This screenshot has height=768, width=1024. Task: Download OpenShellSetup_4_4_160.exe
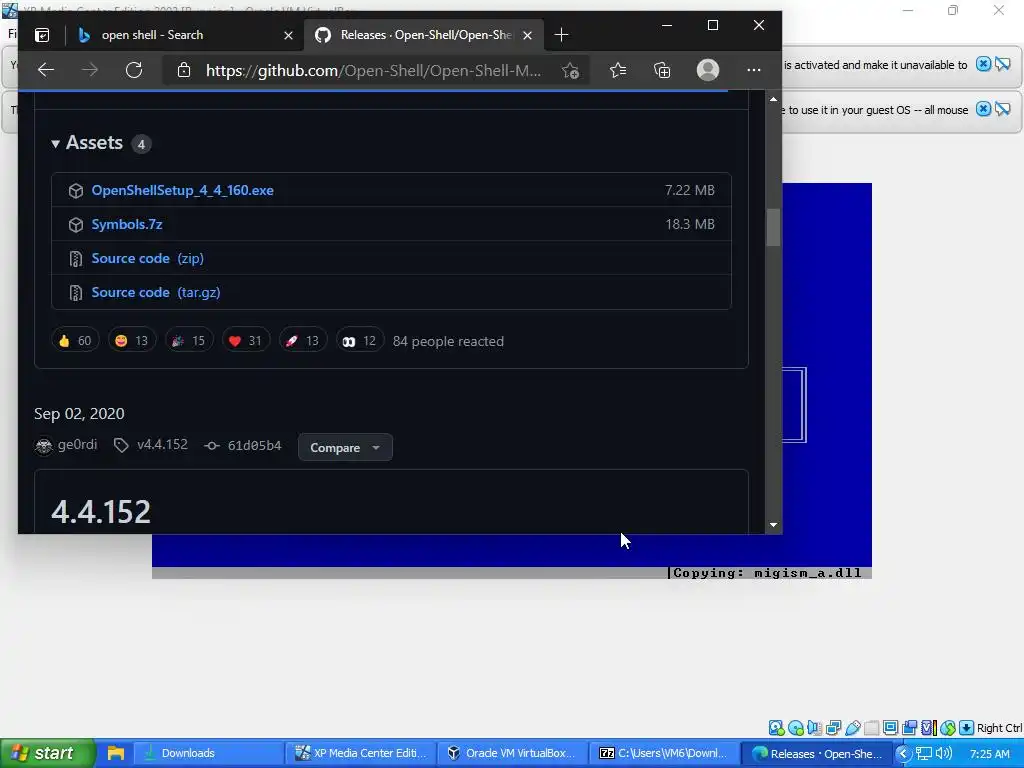click(x=182, y=190)
